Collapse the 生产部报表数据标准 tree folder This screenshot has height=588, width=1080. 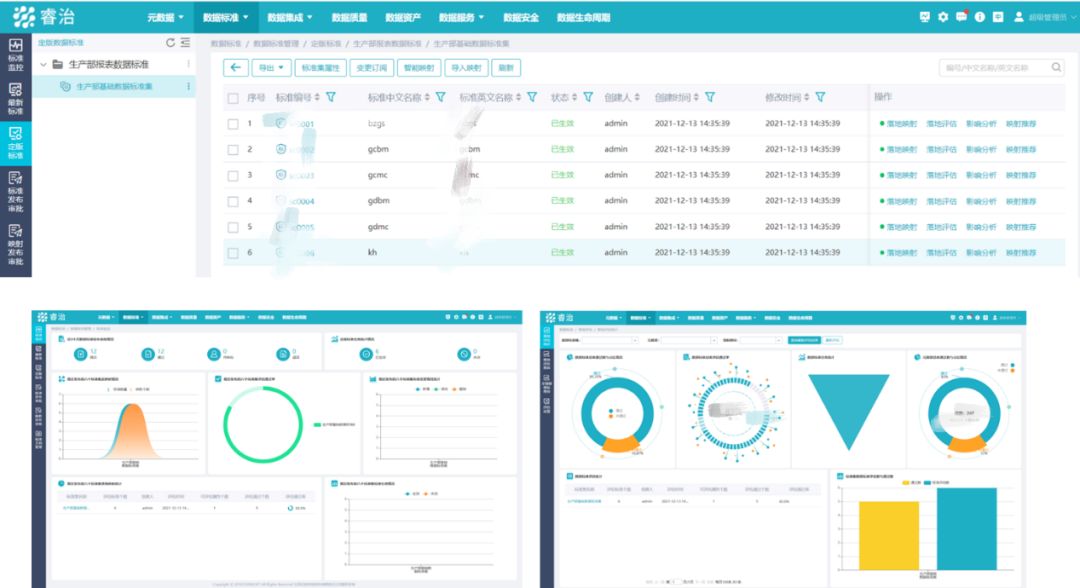pos(43,65)
